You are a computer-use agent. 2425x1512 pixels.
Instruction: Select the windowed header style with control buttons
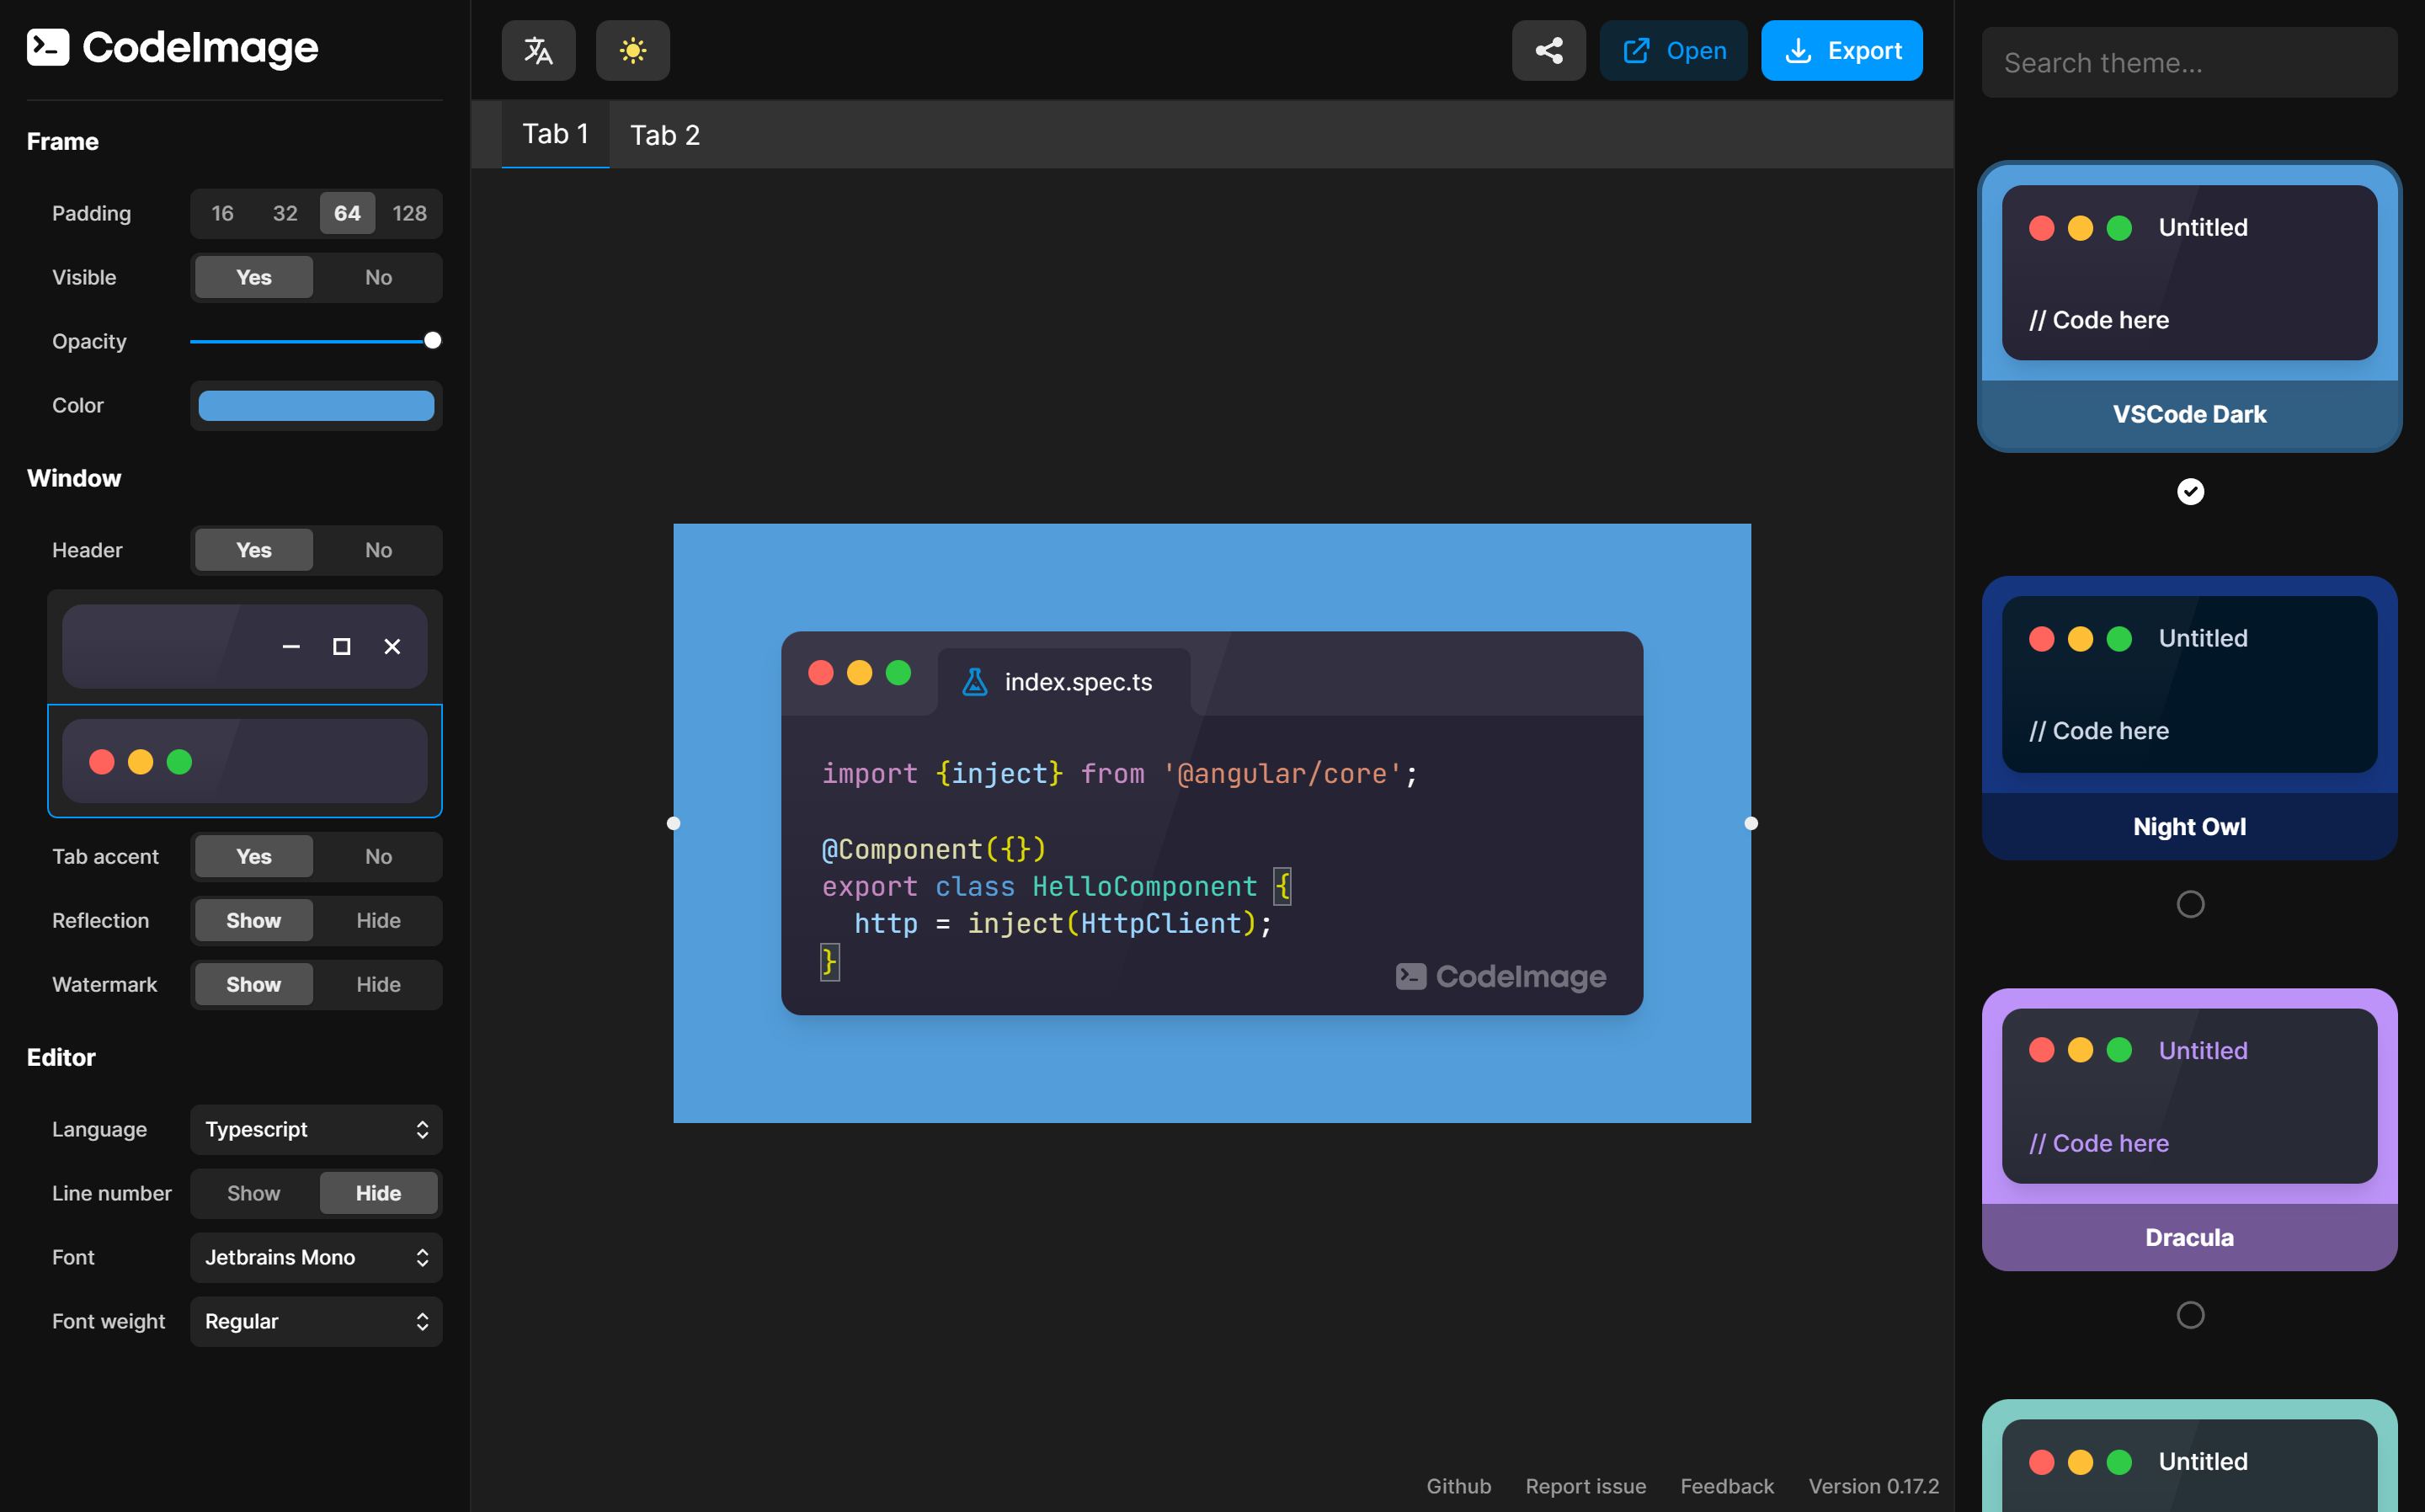[243, 646]
